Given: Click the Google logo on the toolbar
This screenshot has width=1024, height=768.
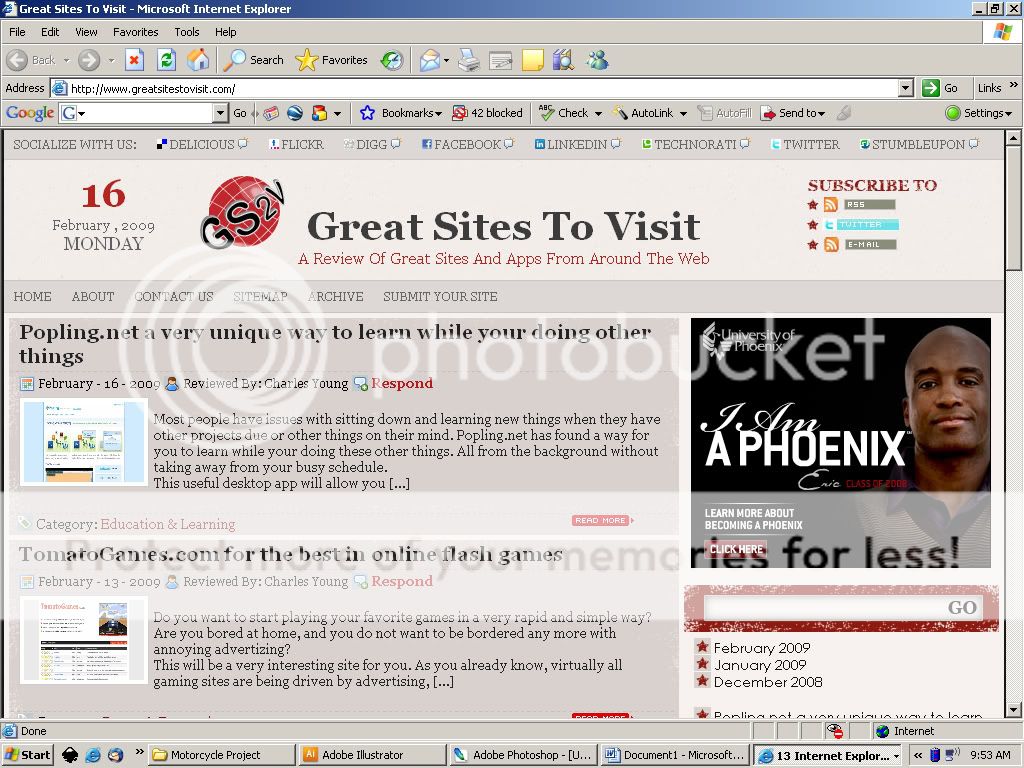Looking at the screenshot, I should tap(30, 113).
